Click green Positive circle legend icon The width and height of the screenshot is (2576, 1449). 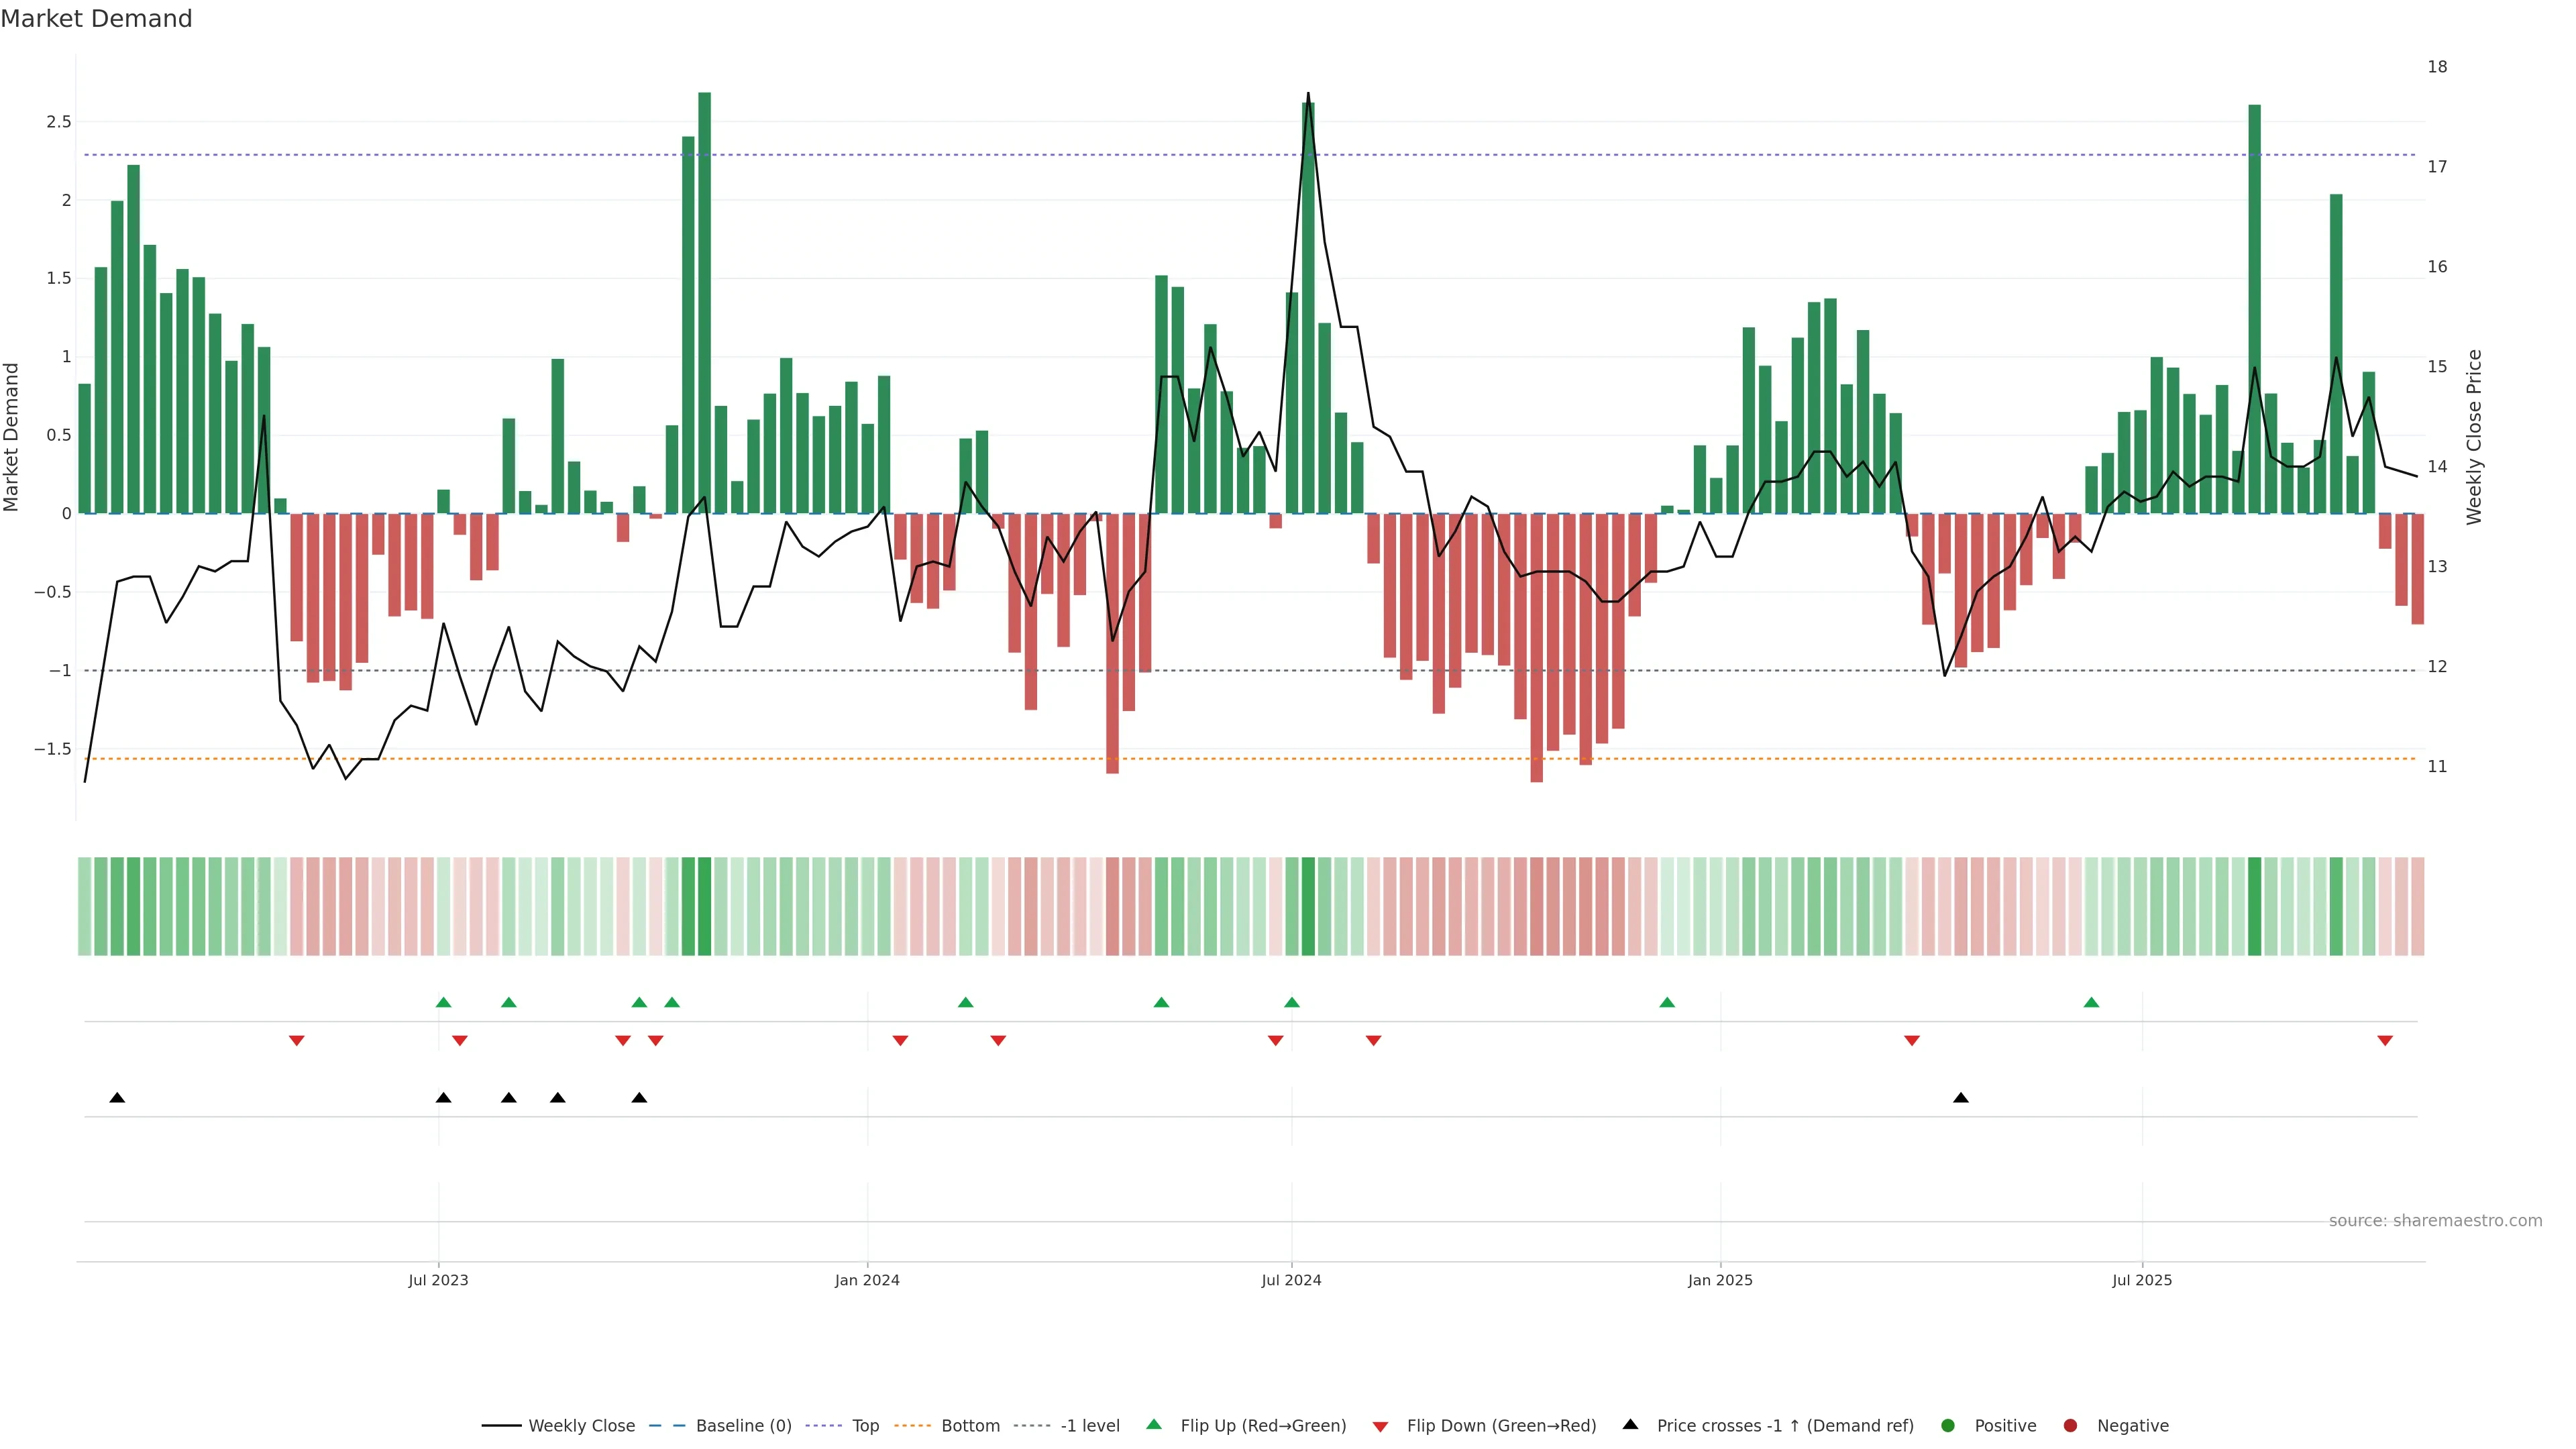1947,1425
